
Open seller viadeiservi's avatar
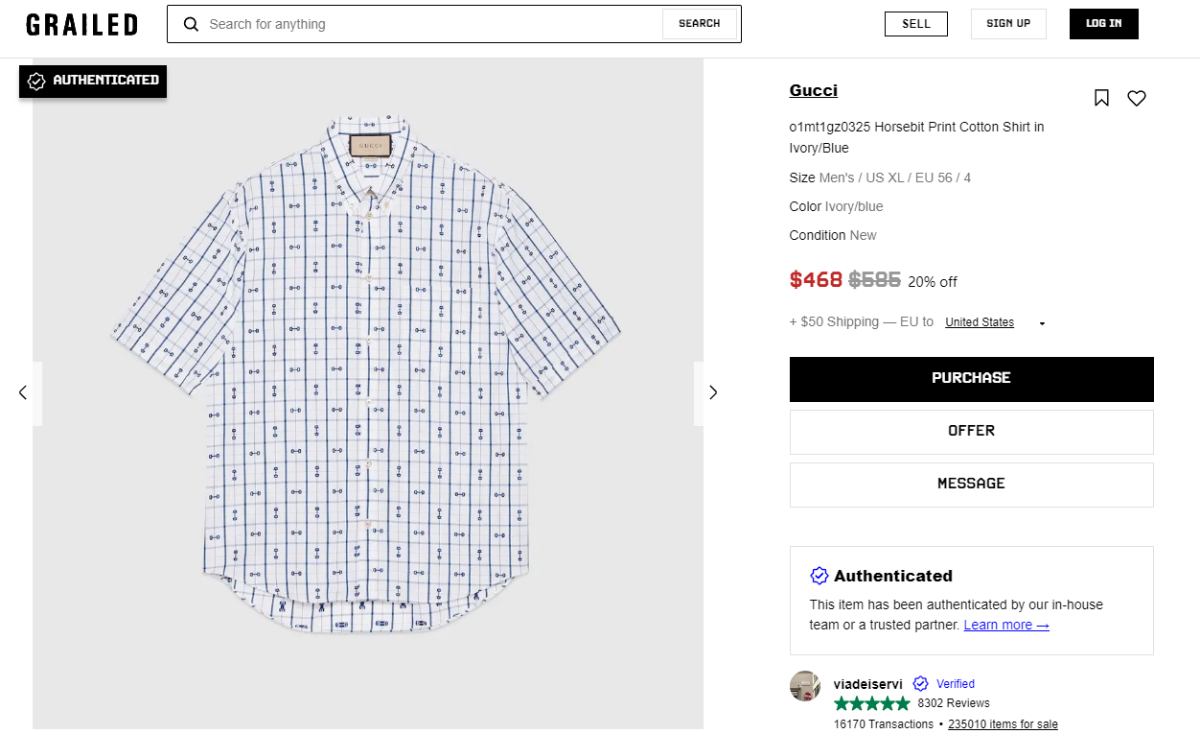(x=805, y=686)
